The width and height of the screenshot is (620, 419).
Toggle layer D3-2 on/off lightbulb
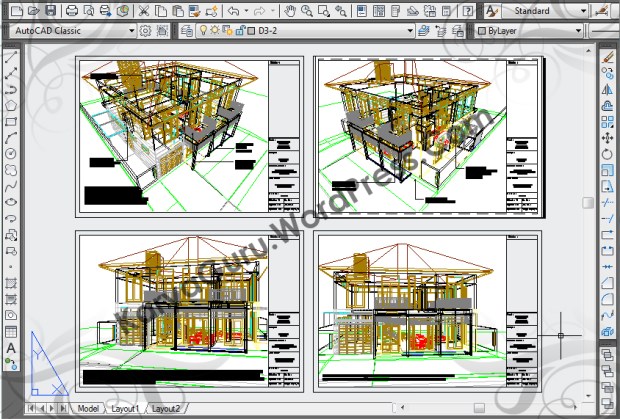(203, 30)
